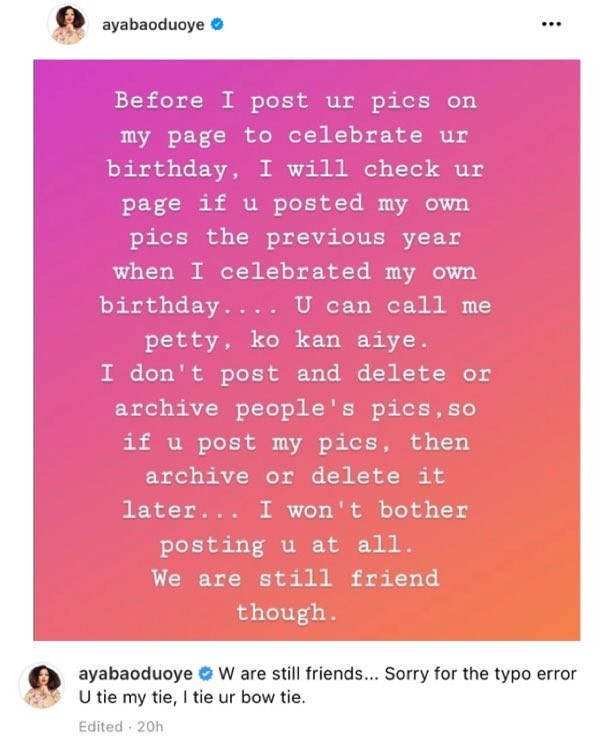Image resolution: width=606 pixels, height=745 pixels.
Task: Click the profile avatar in the post header
Action: (68, 25)
